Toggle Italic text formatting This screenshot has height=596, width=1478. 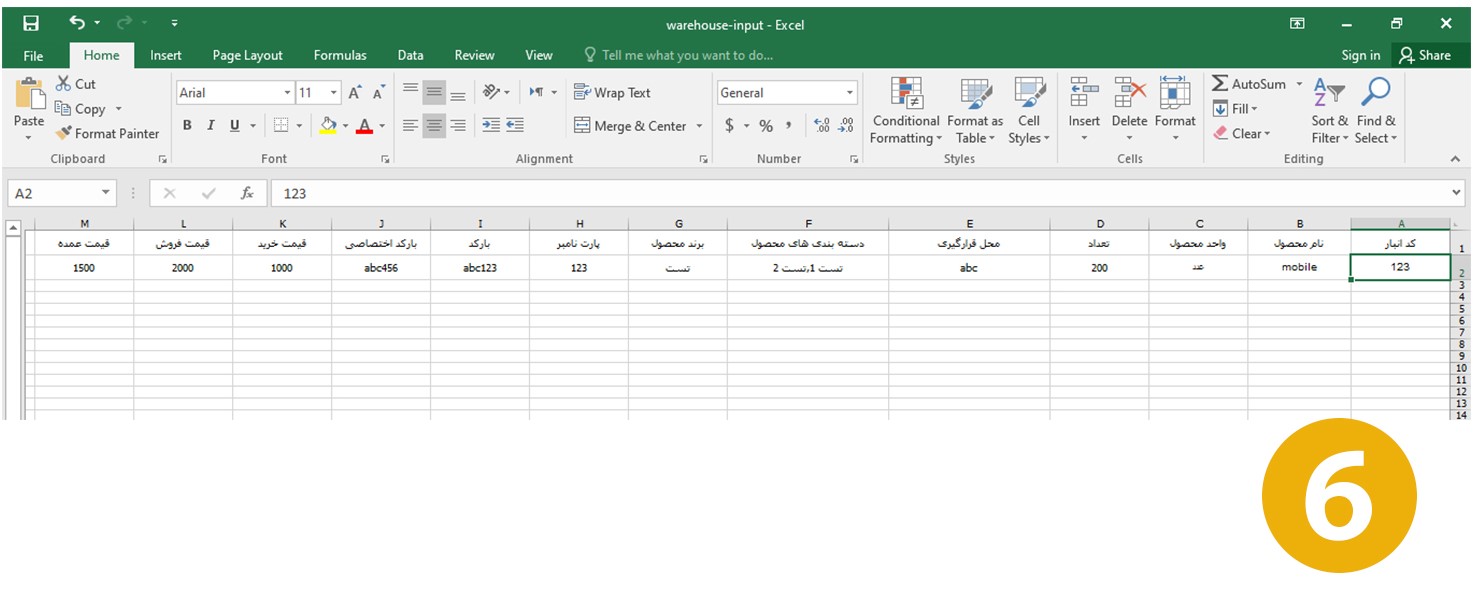click(210, 125)
